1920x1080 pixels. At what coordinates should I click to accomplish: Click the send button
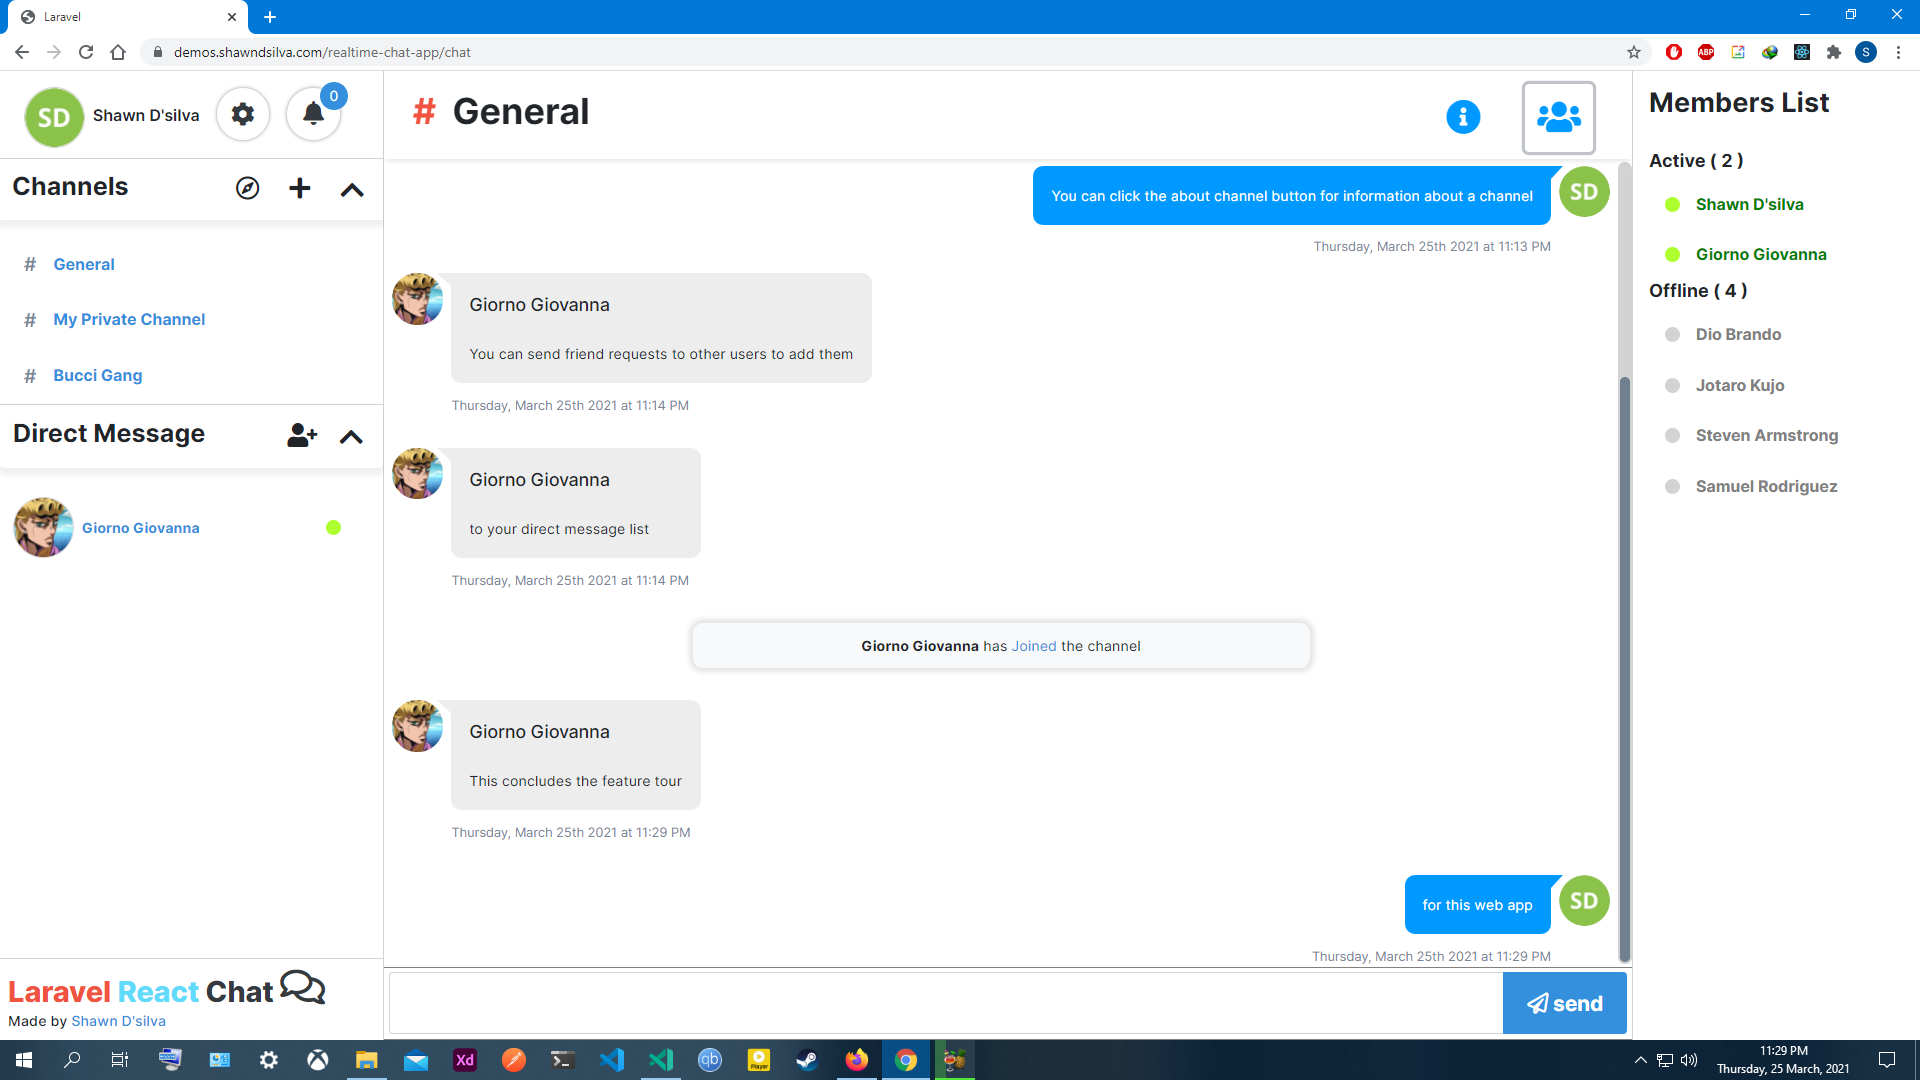click(1564, 1003)
